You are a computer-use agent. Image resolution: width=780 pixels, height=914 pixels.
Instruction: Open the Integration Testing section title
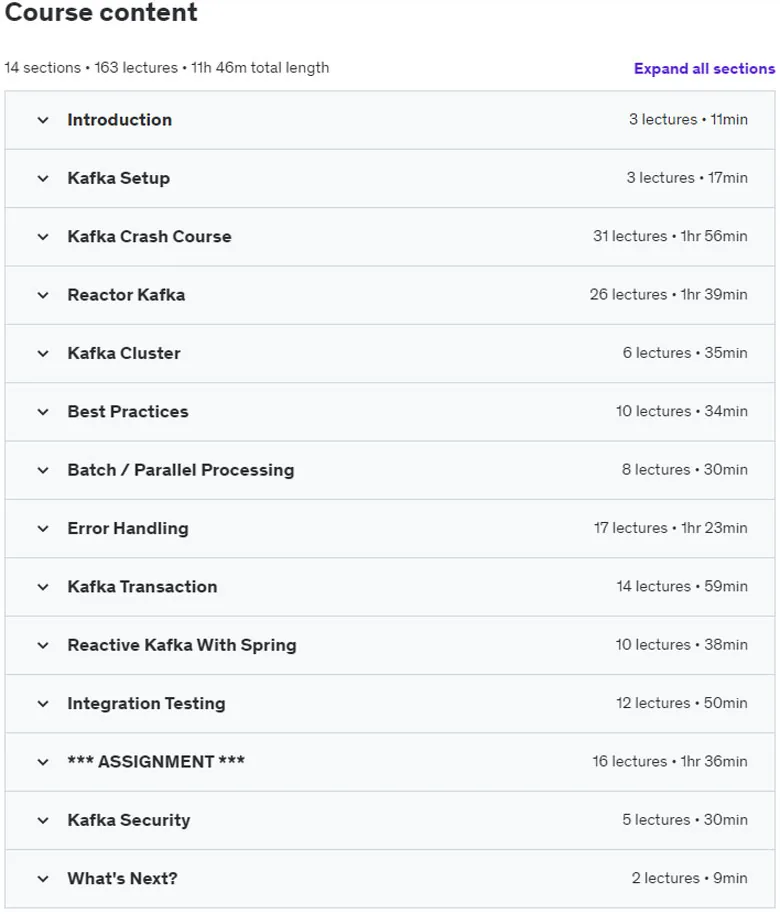click(x=146, y=704)
